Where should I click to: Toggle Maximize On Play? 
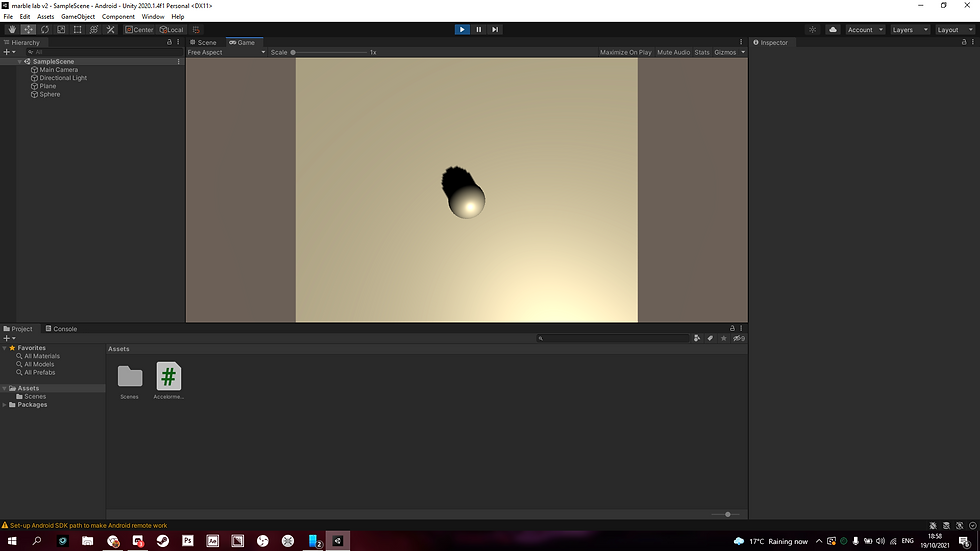pyautogui.click(x=626, y=52)
